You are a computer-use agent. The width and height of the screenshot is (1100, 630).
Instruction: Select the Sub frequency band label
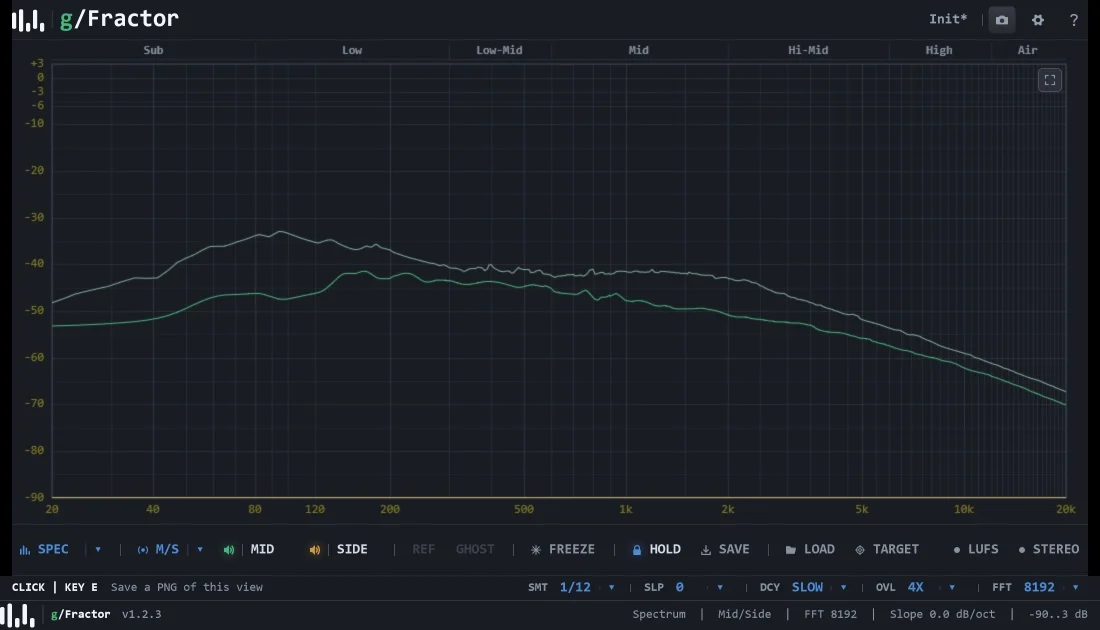(x=153, y=51)
